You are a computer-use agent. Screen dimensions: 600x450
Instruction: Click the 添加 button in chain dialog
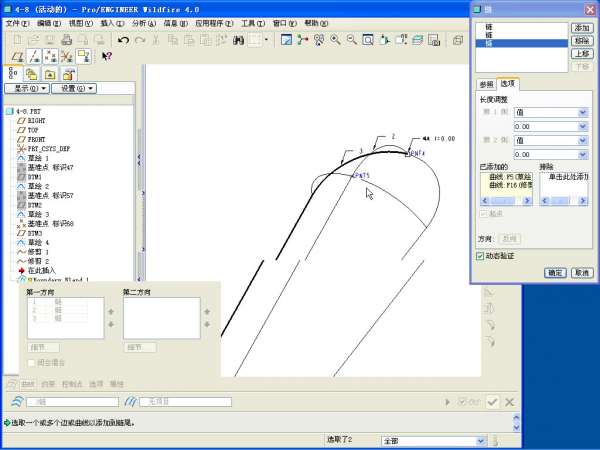click(x=582, y=28)
